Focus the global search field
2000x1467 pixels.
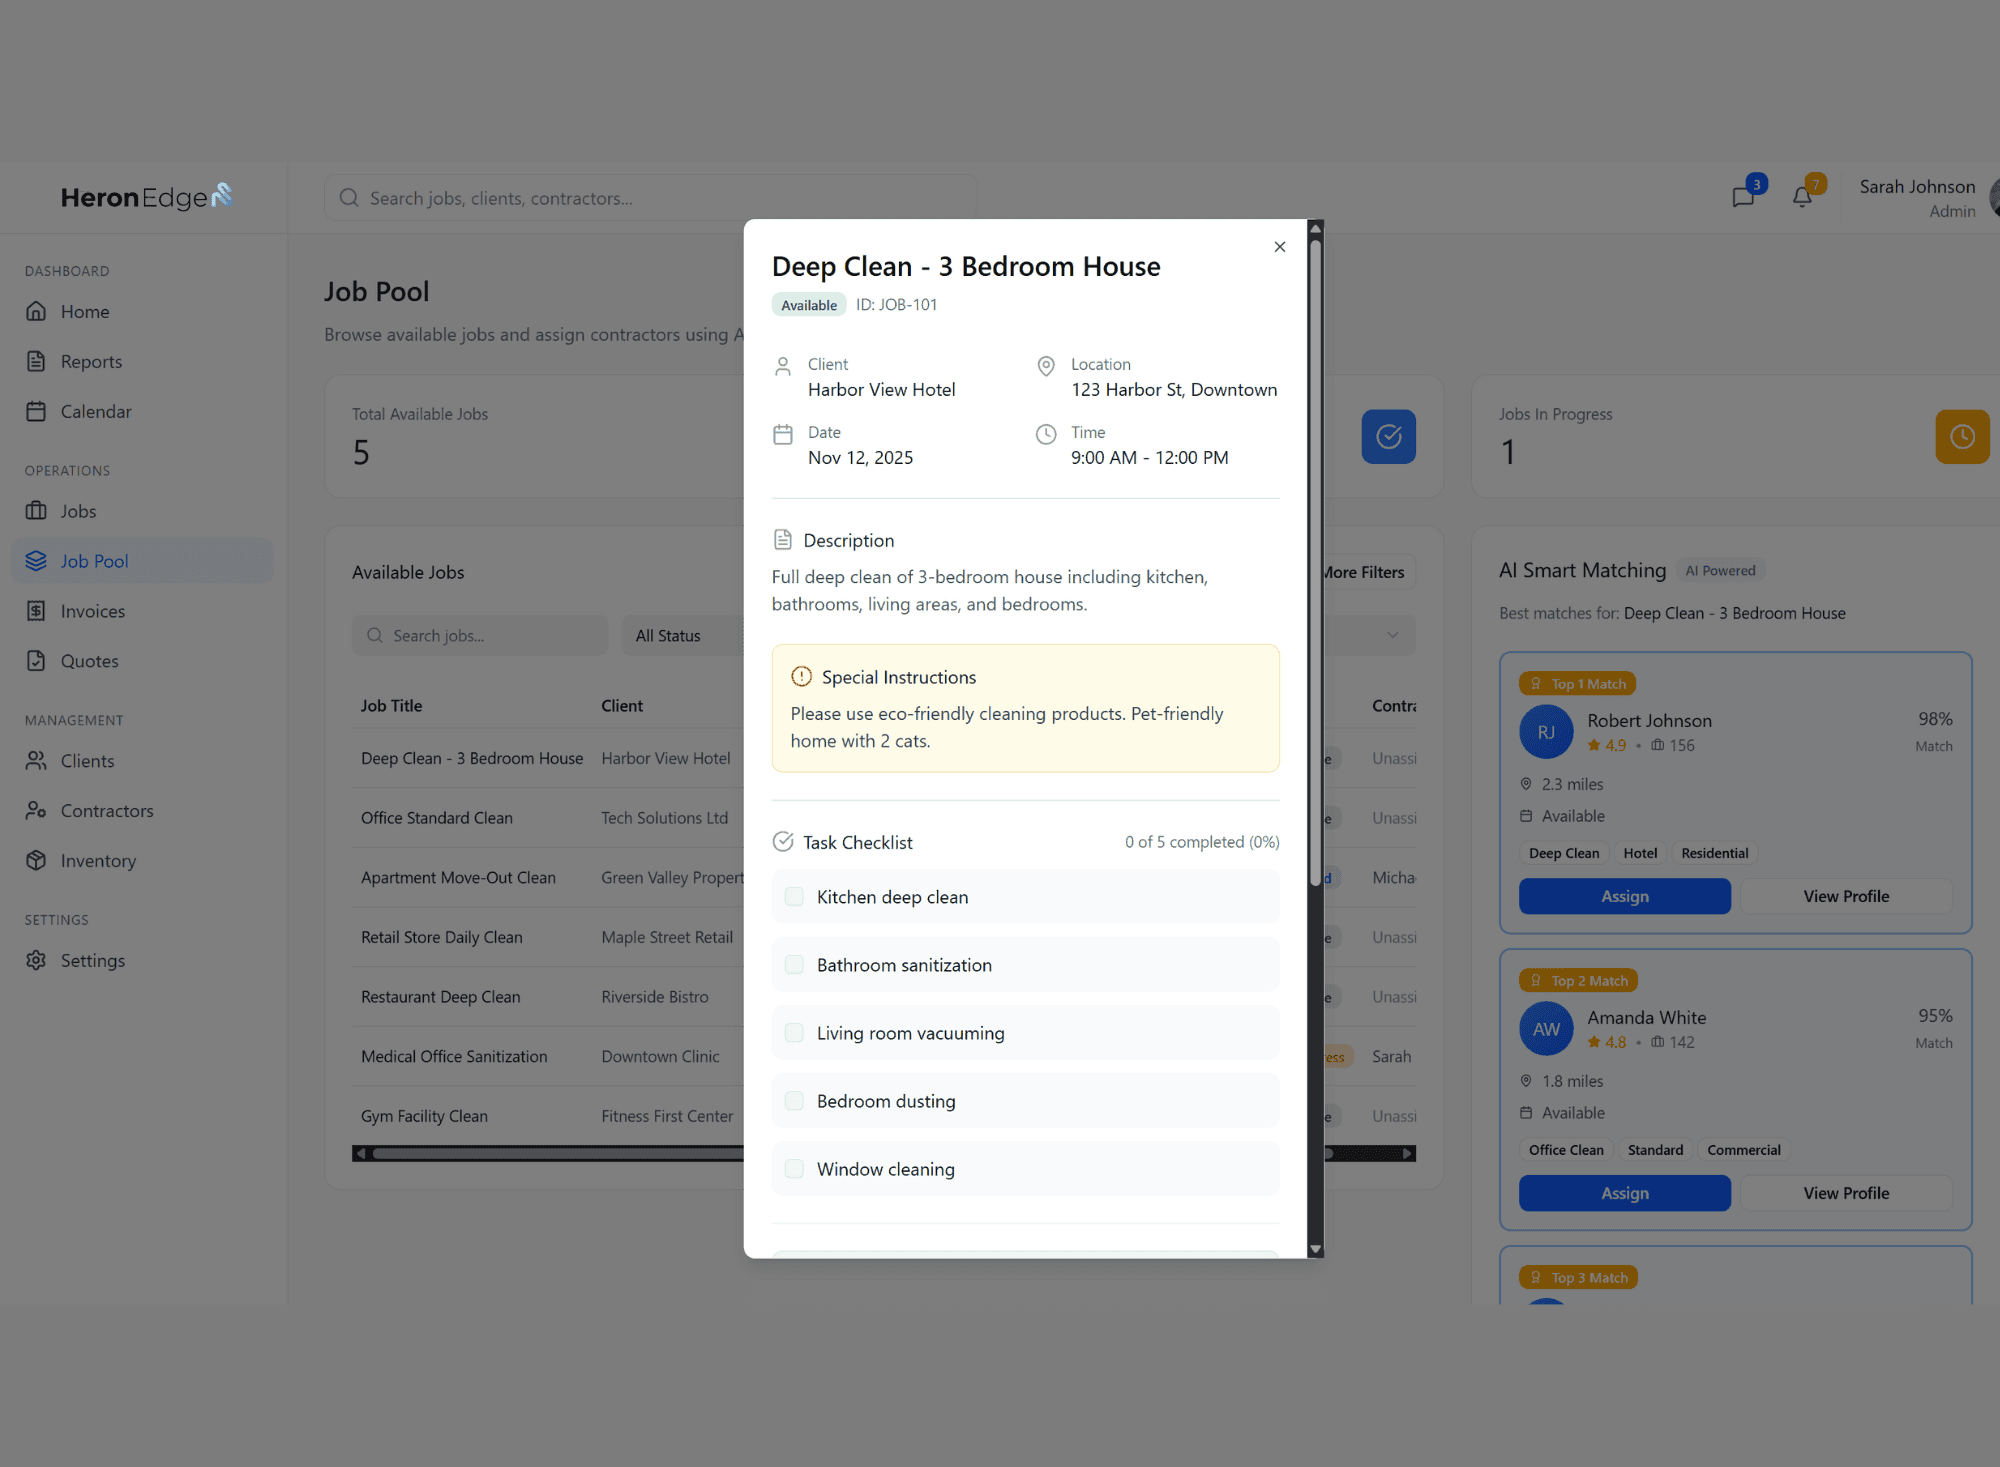[650, 198]
